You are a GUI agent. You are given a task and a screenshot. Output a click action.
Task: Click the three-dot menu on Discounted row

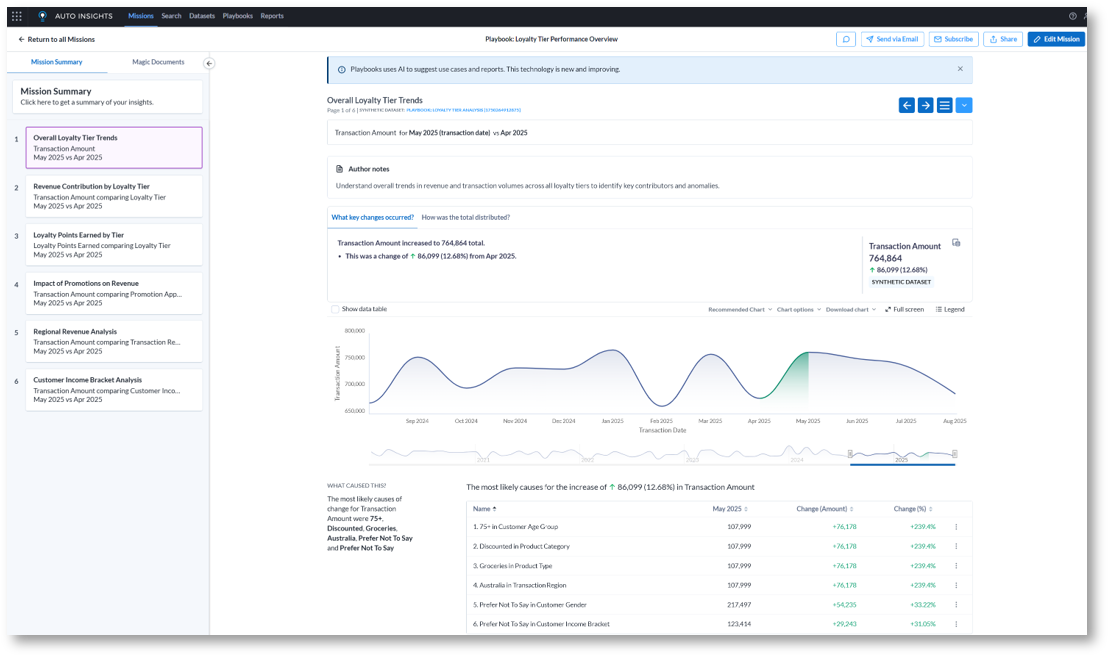(956, 546)
